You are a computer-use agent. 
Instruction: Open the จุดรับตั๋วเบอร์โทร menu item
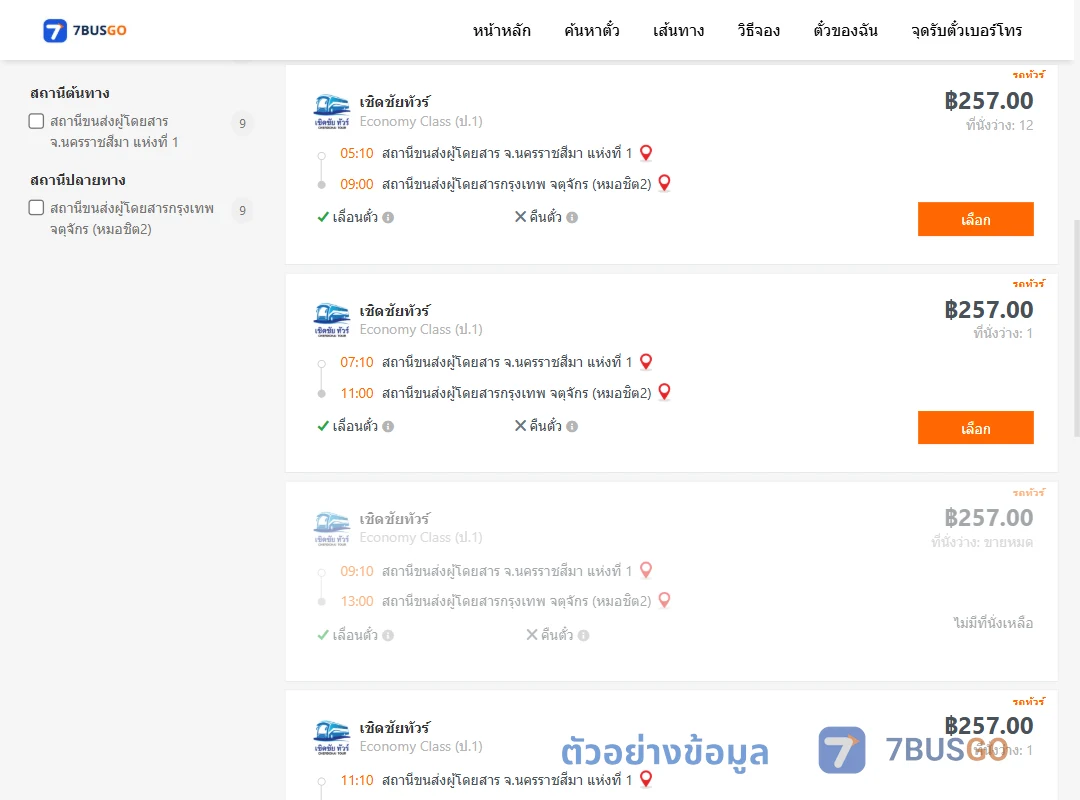click(966, 30)
